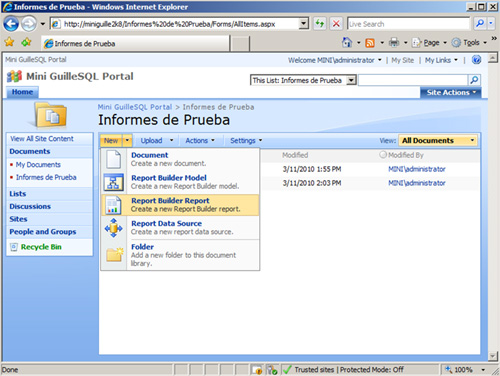Select Document from the New menu
500x376 pixels.
click(x=180, y=159)
